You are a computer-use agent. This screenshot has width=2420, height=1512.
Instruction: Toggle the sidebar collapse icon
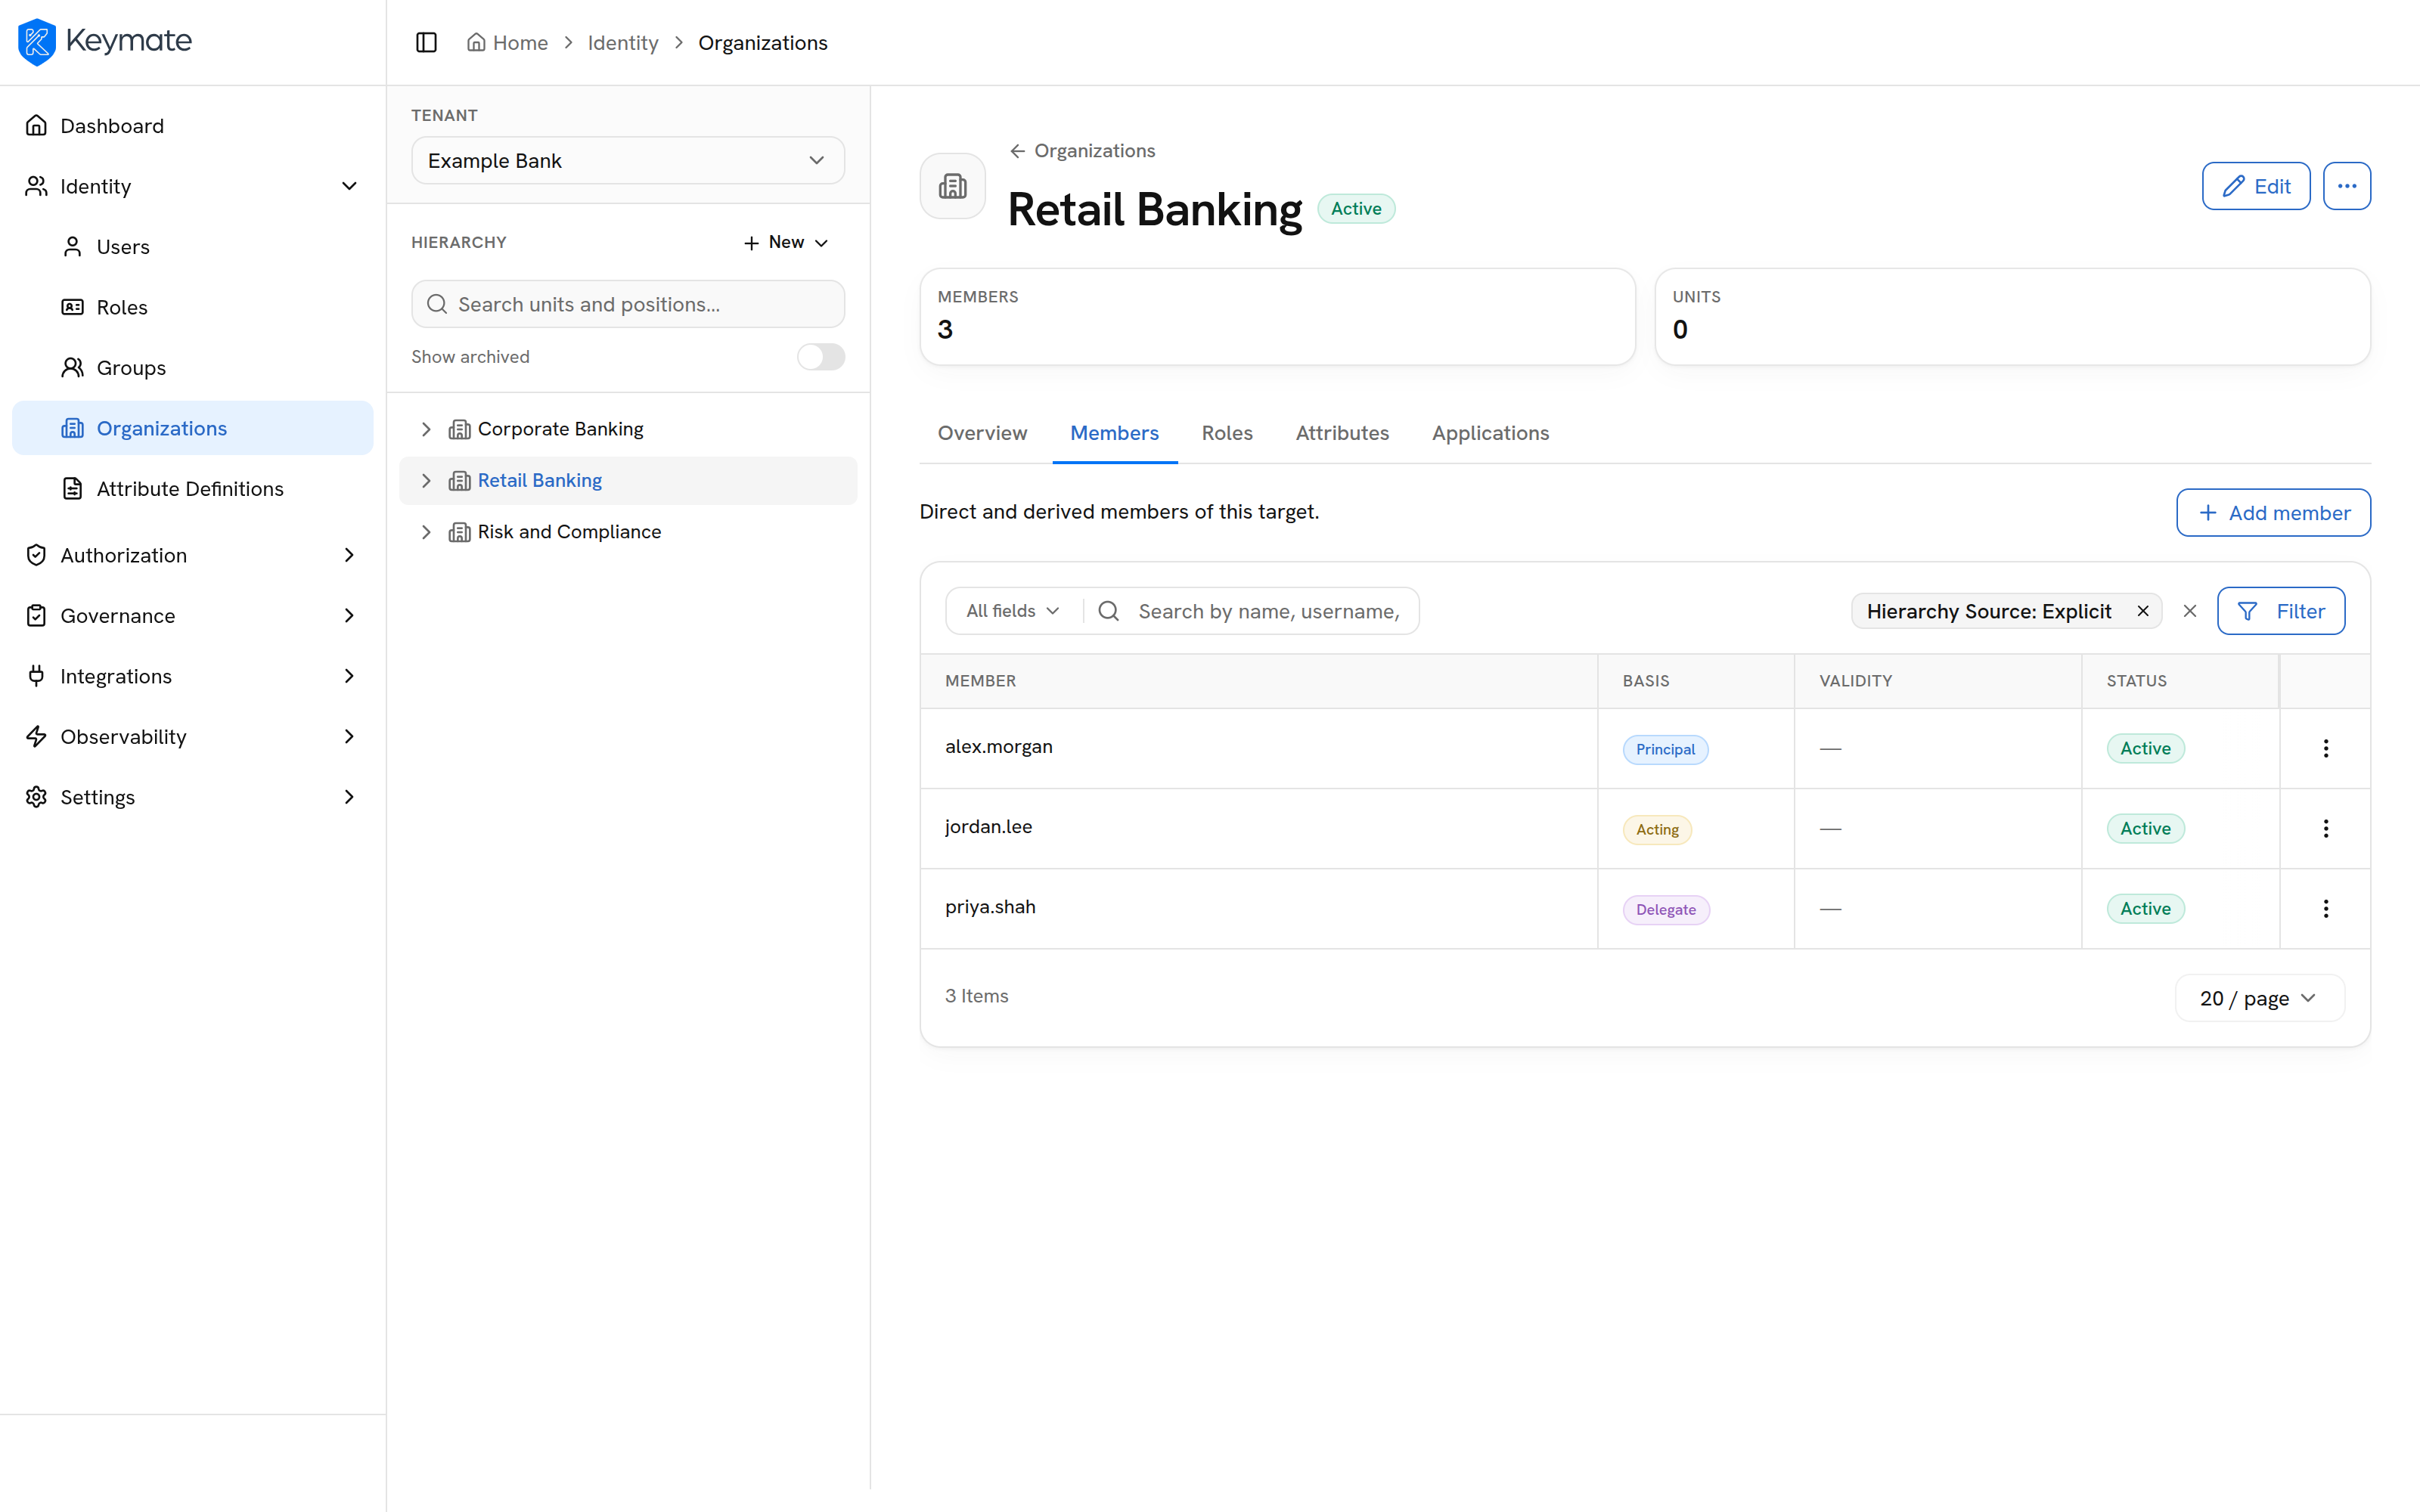[426, 42]
